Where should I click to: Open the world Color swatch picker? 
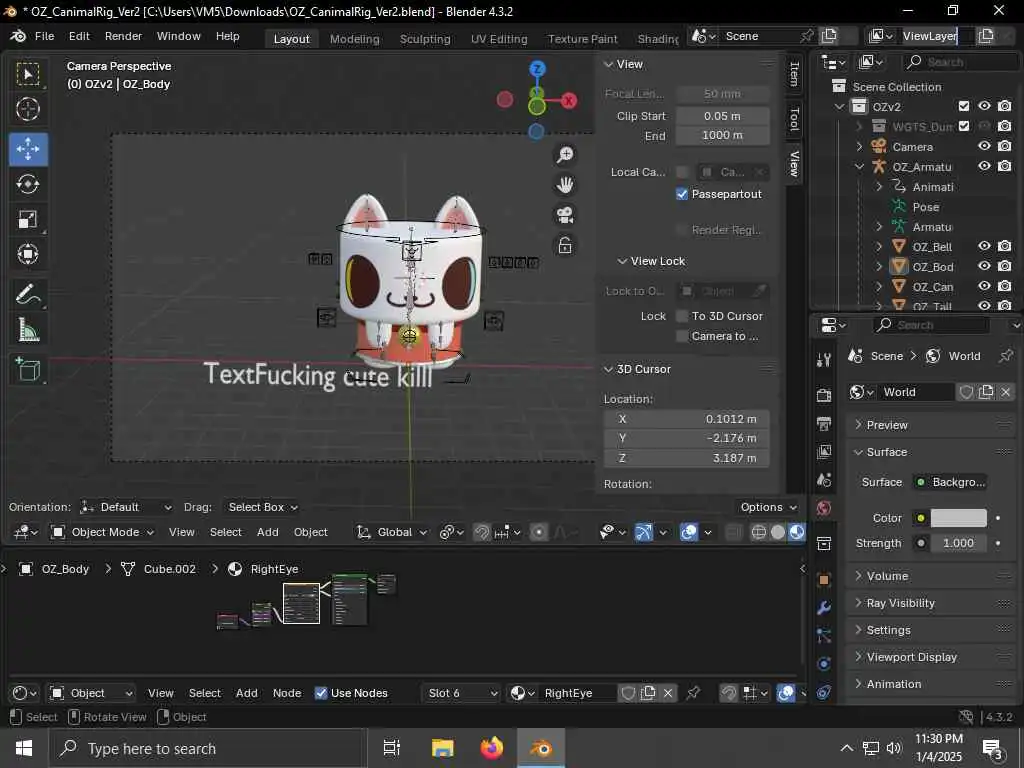[958, 518]
